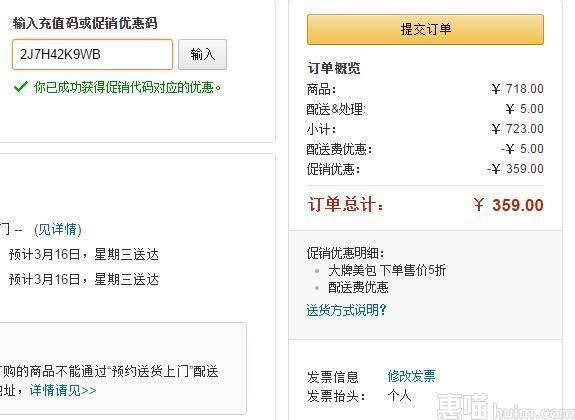Click the 配送费优惠 promotion detail bullet

point(358,287)
